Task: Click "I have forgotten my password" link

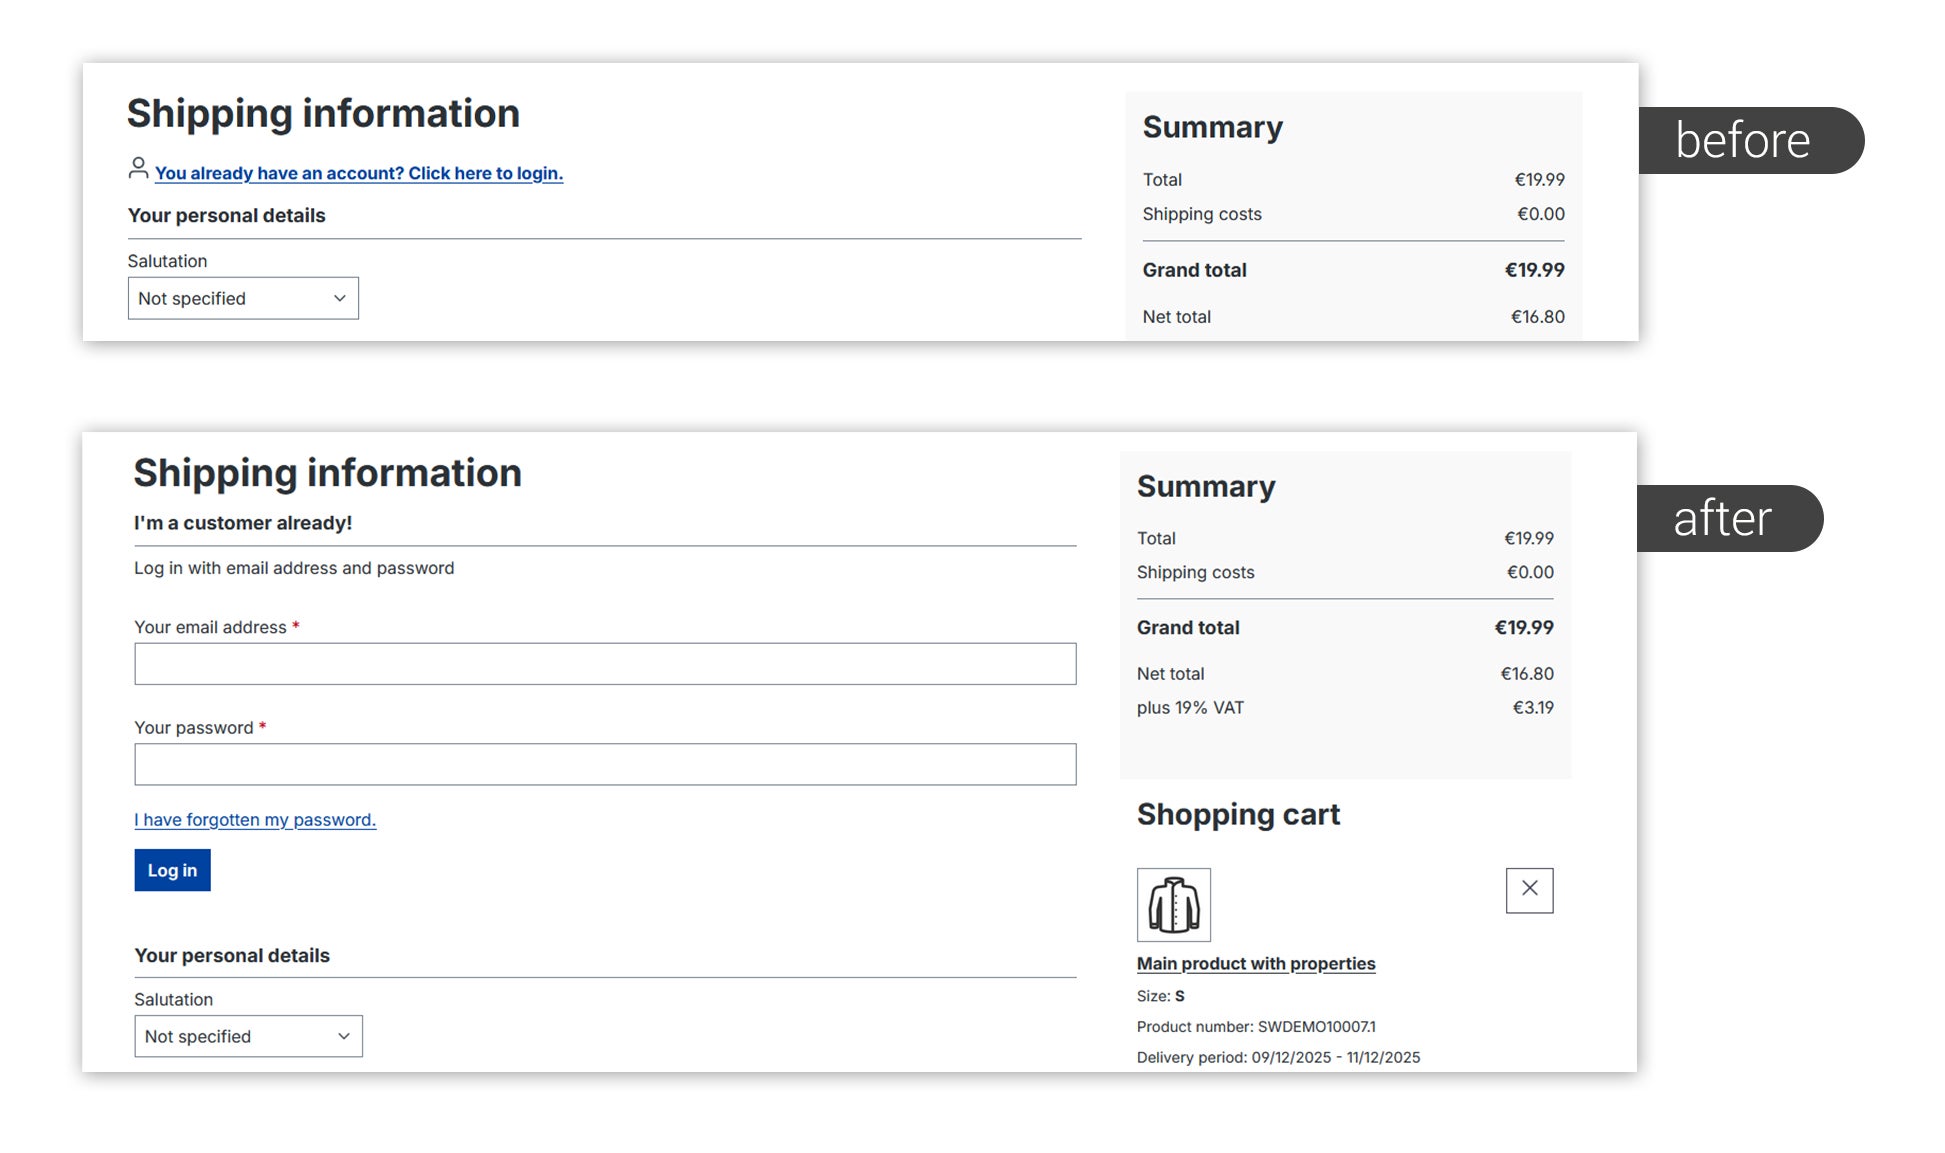Action: click(255, 819)
